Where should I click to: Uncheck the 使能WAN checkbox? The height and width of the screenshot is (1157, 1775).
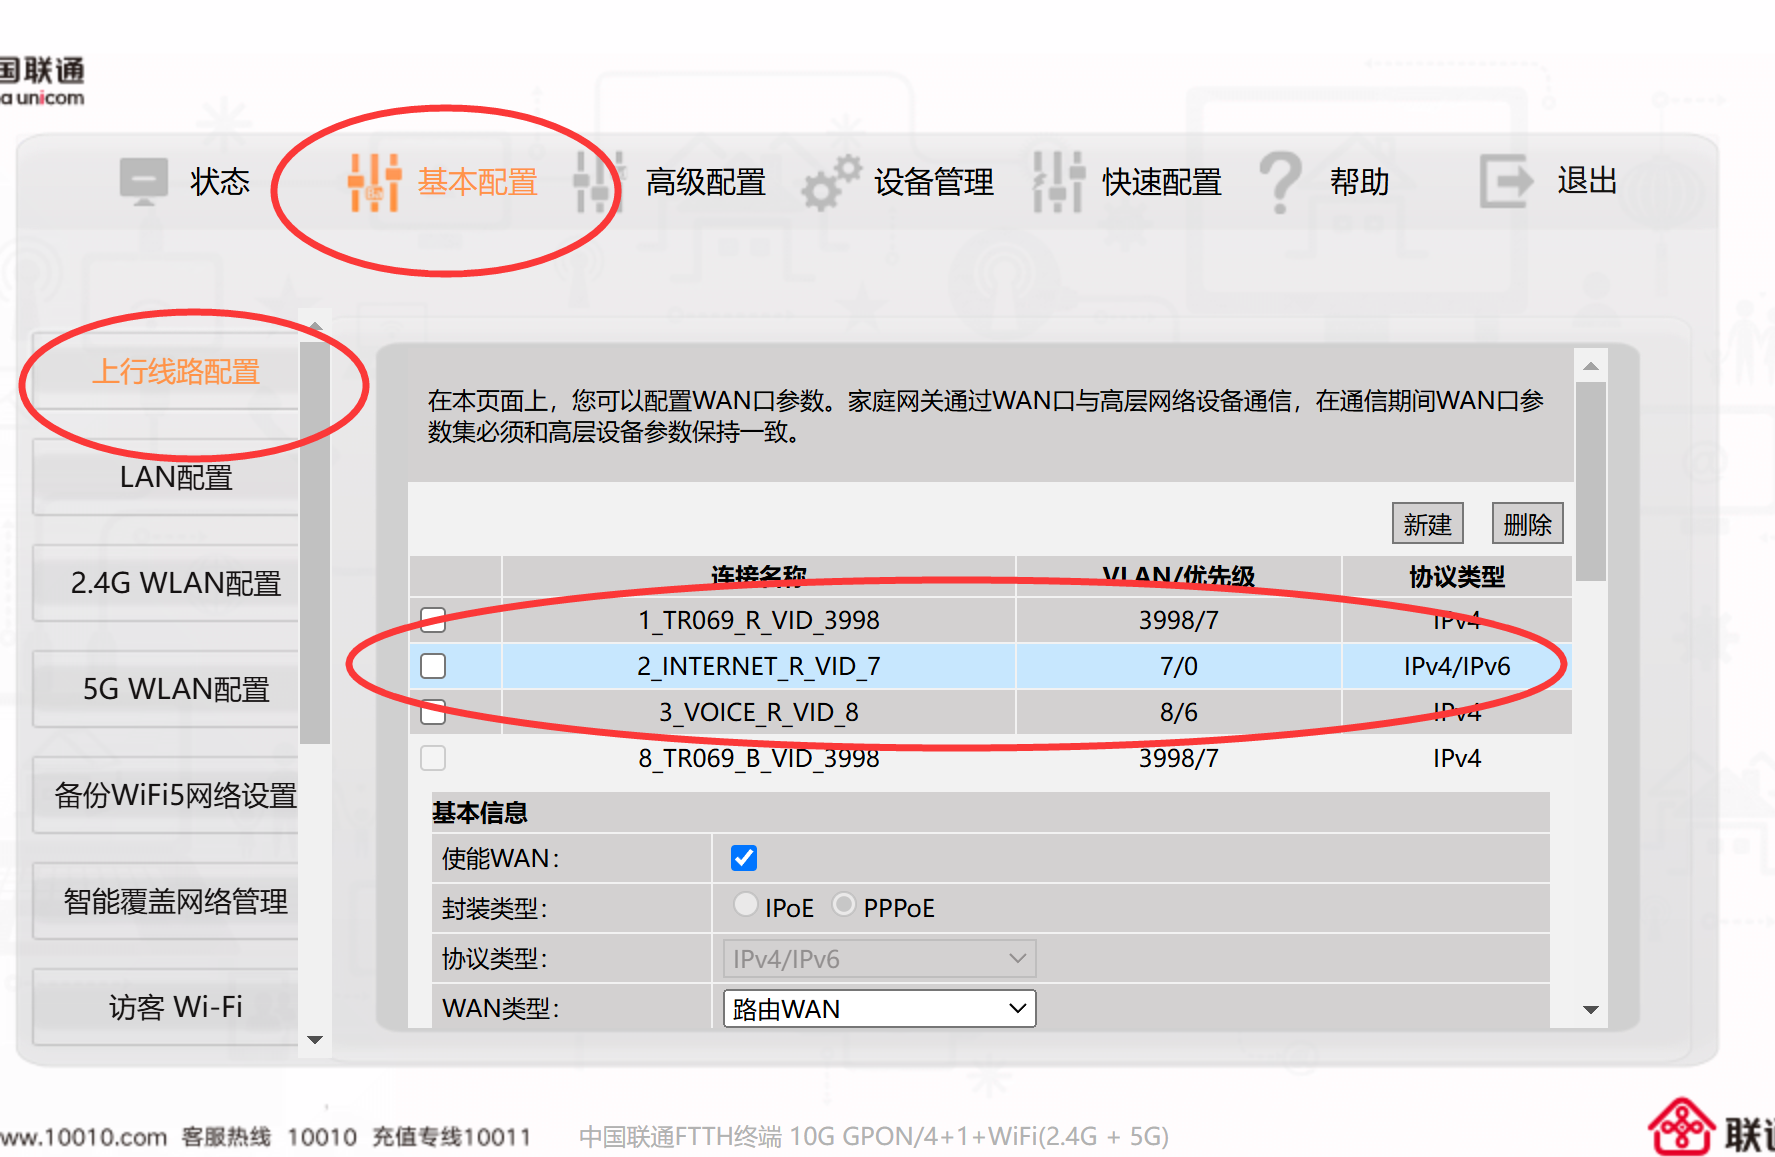click(x=744, y=857)
